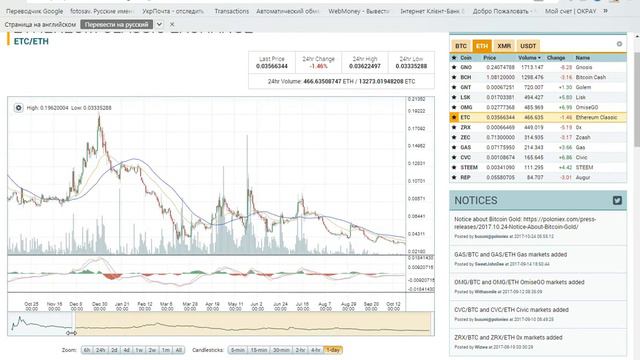Sort markets by Price column
The height and width of the screenshot is (360, 640).
(490, 58)
